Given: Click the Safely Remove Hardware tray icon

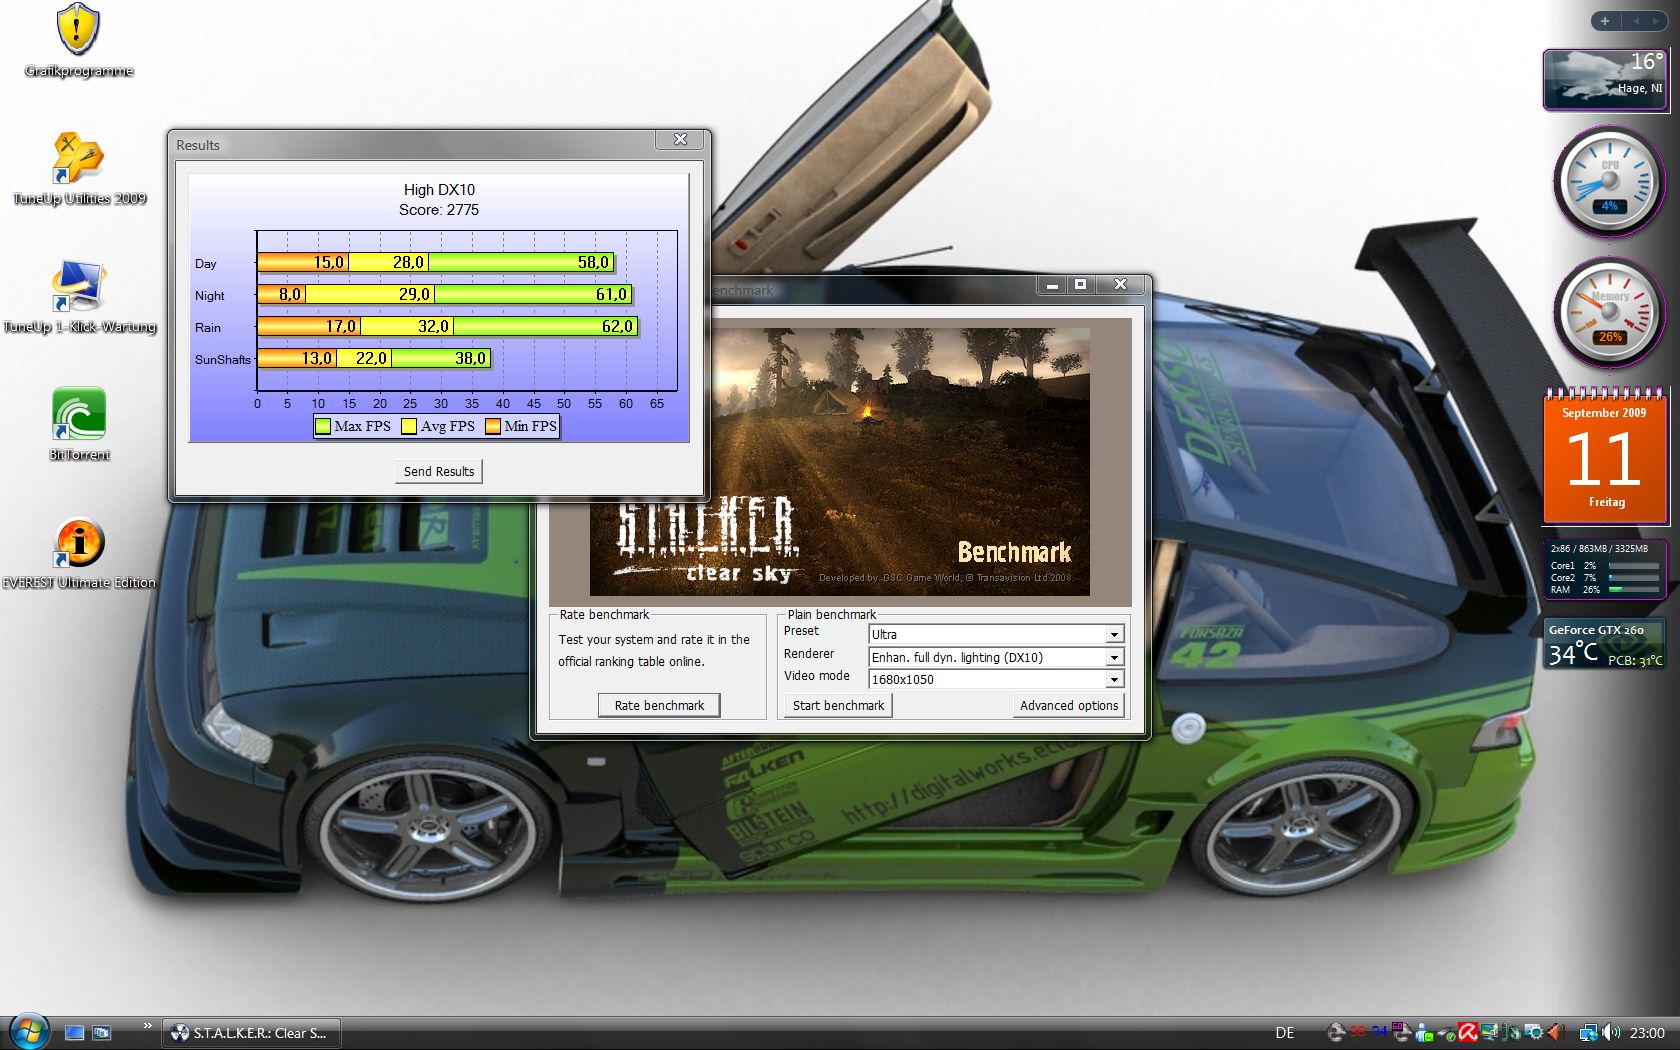Looking at the screenshot, I should 1446,1034.
